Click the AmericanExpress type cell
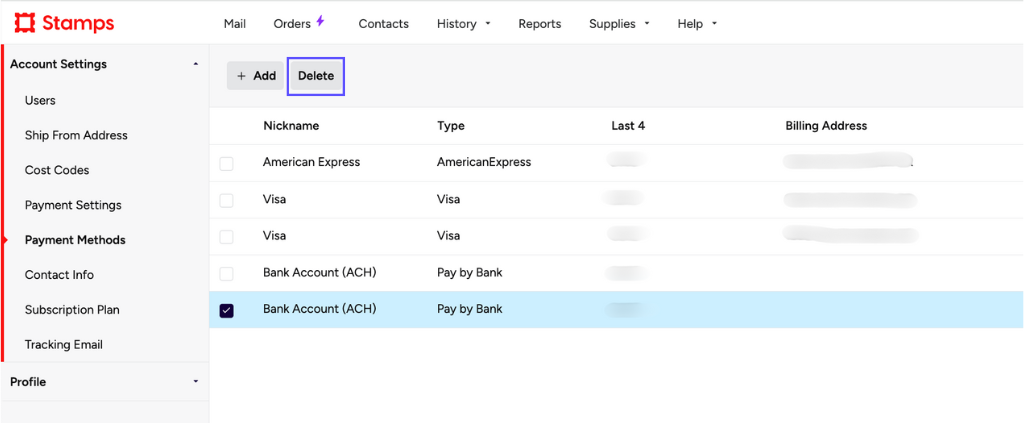Image resolution: width=1024 pixels, height=423 pixels. [x=484, y=162]
